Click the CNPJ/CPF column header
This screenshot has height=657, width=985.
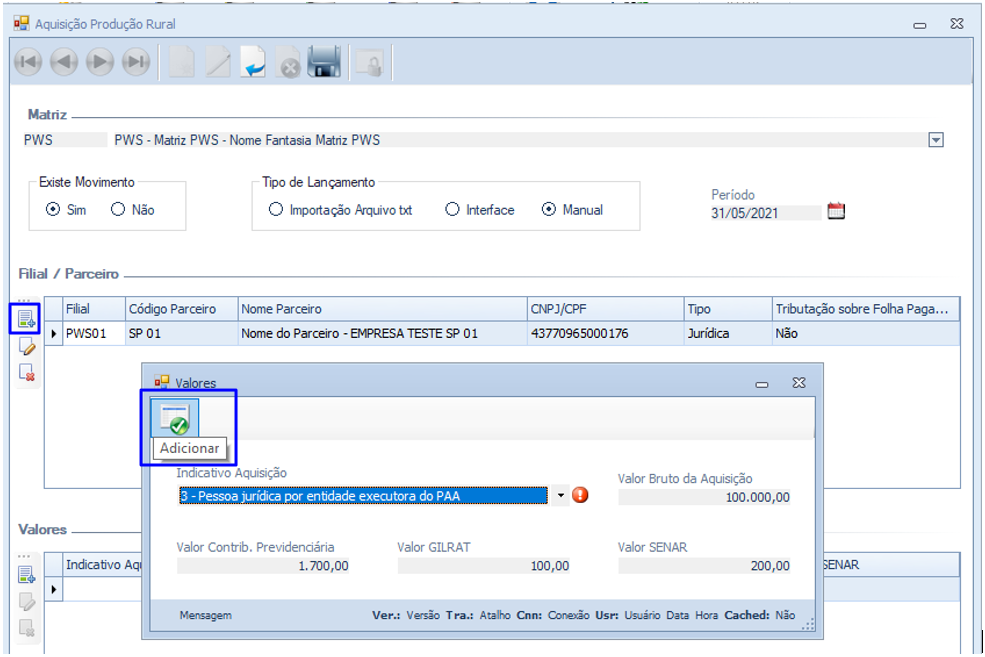pos(603,309)
